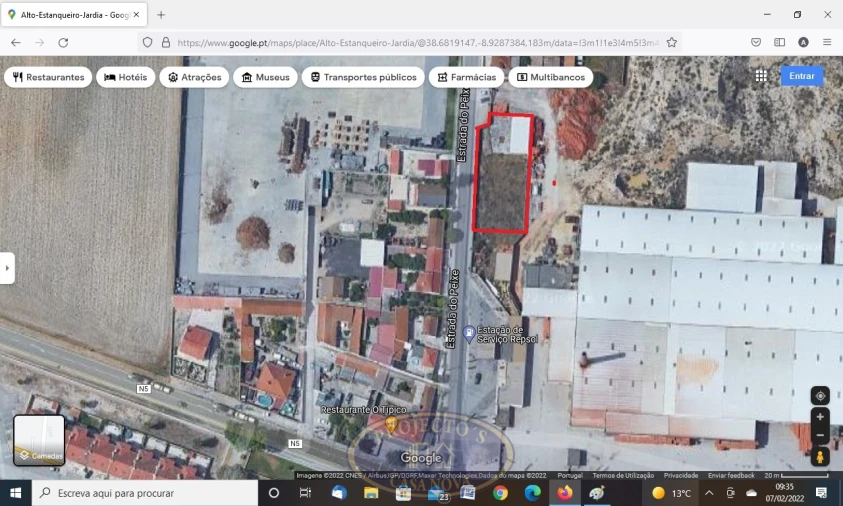This screenshot has height=506, width=843.
Task: Open the Google apps grid
Action: coord(761,76)
